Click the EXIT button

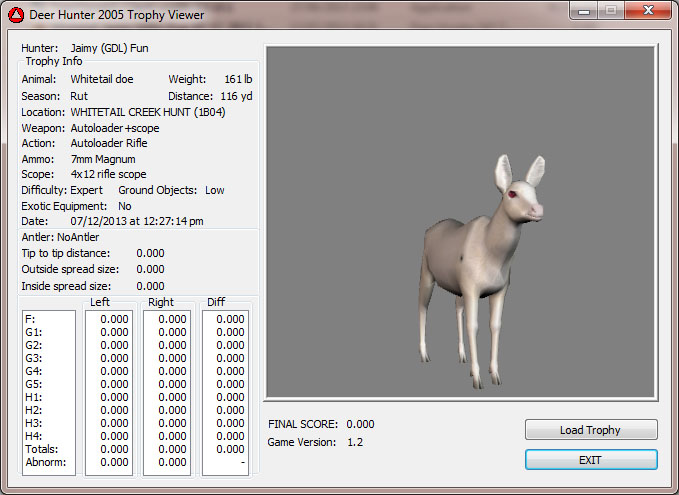point(591,460)
